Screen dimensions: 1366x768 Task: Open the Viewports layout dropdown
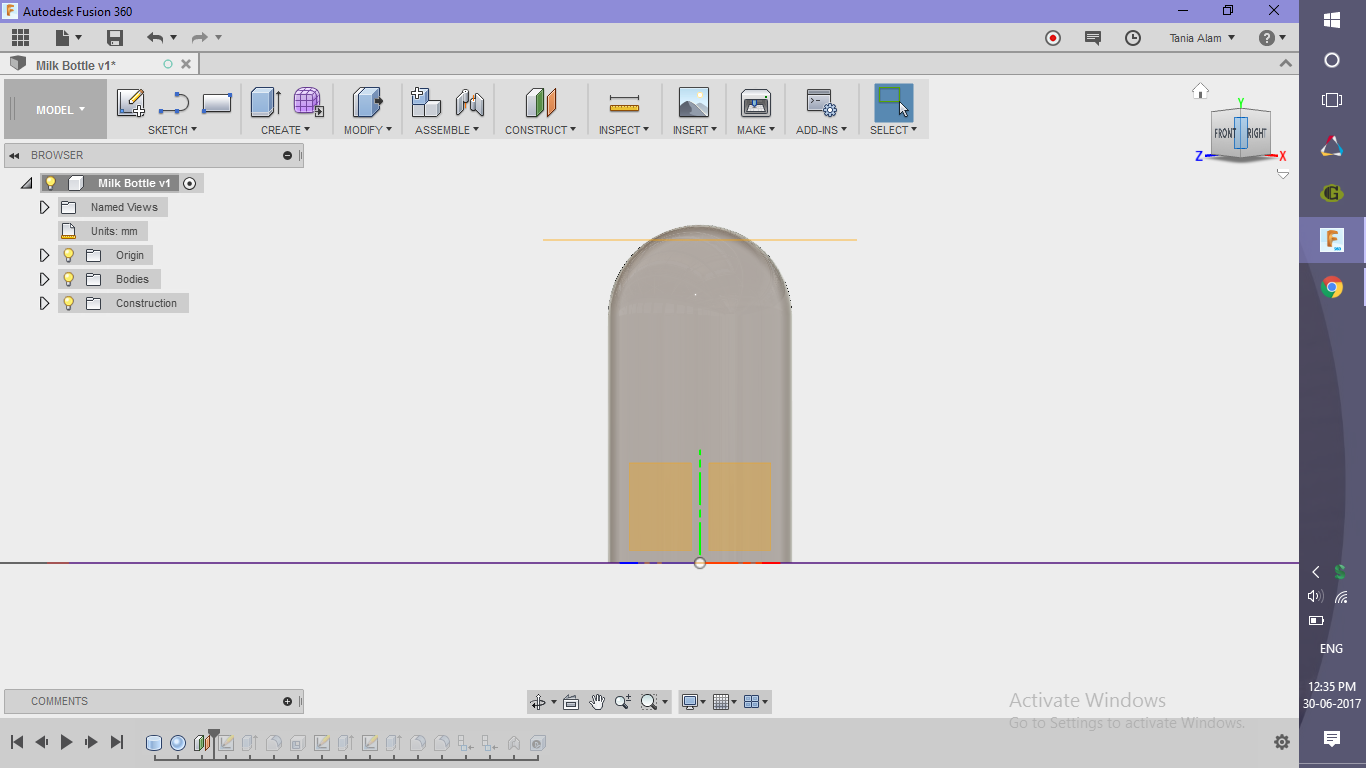[757, 702]
